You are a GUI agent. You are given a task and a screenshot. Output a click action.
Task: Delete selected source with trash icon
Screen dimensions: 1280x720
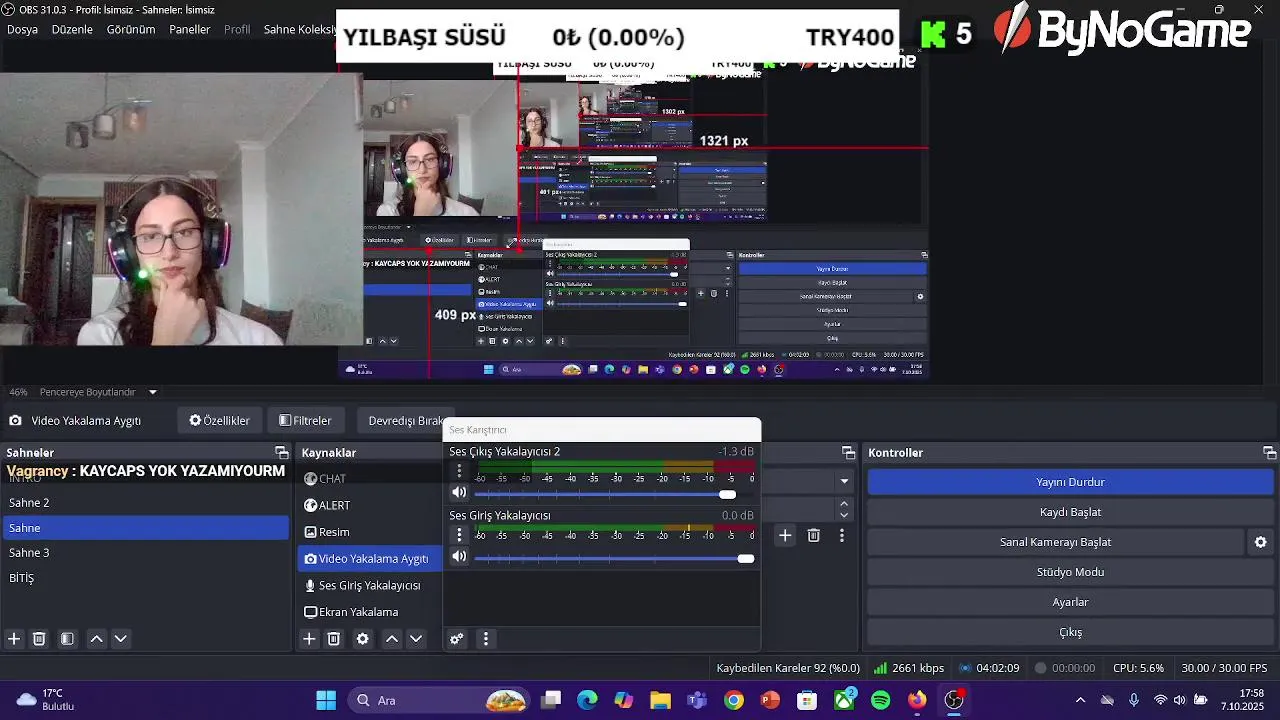(334, 639)
